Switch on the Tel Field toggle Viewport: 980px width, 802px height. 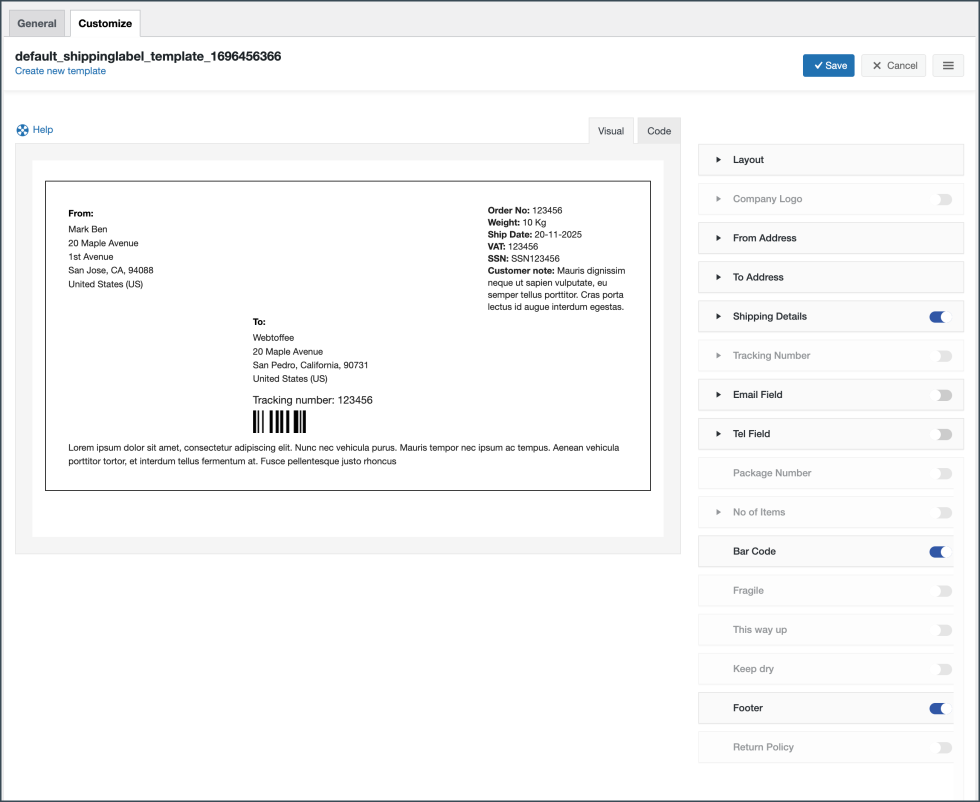pyautogui.click(x=941, y=434)
